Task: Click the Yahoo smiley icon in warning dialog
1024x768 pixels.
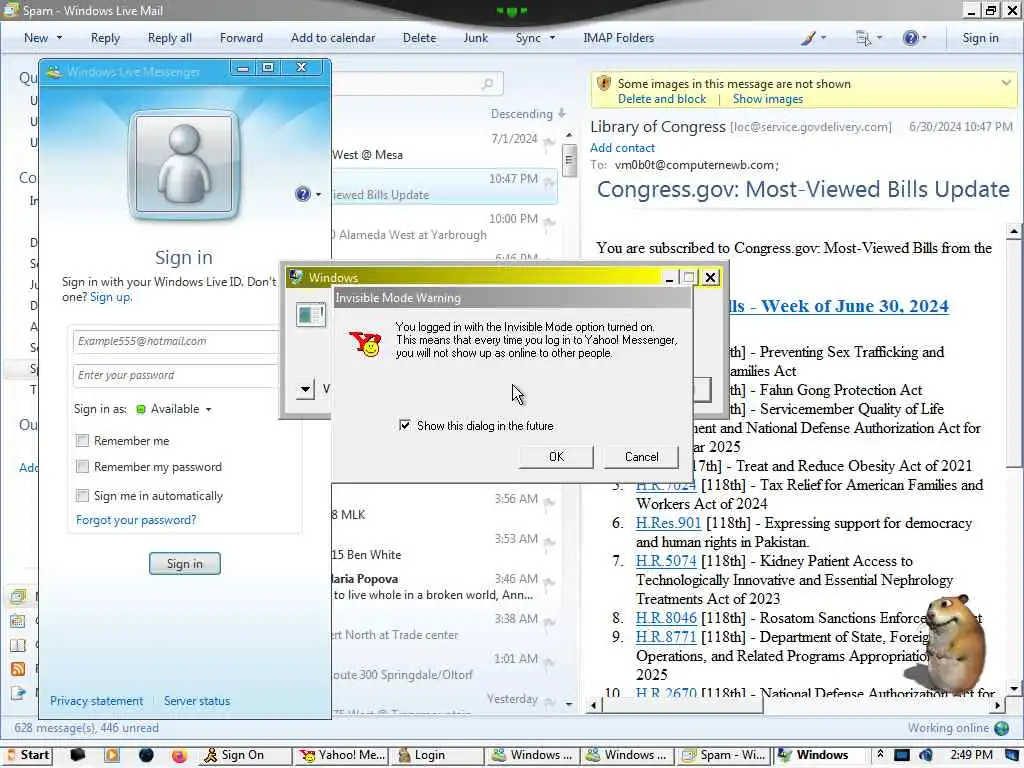Action: 366,344
